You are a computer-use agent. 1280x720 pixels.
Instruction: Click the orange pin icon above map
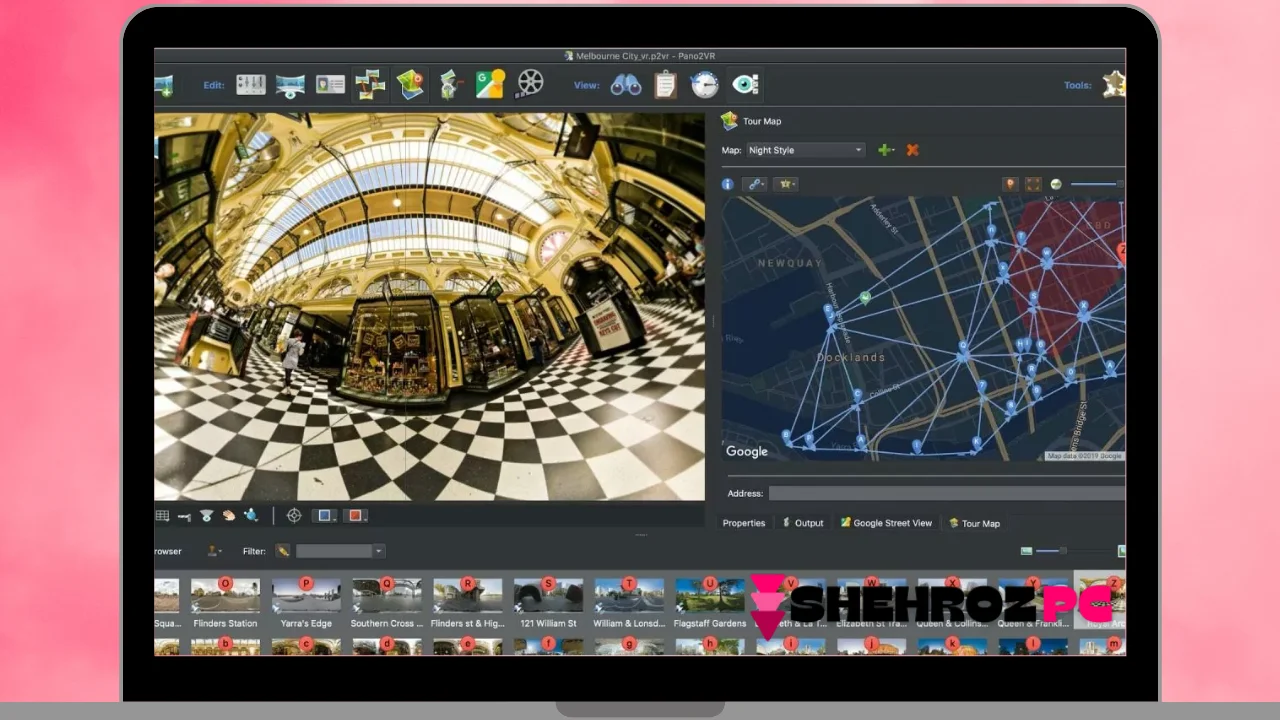(x=1010, y=184)
